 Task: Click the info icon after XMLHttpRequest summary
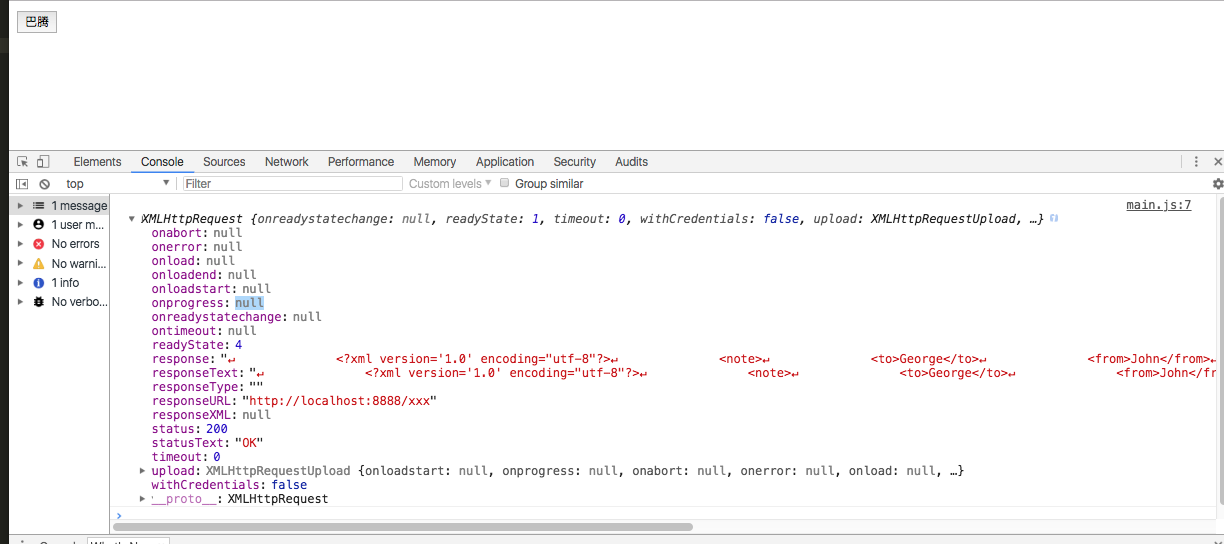click(x=1054, y=218)
